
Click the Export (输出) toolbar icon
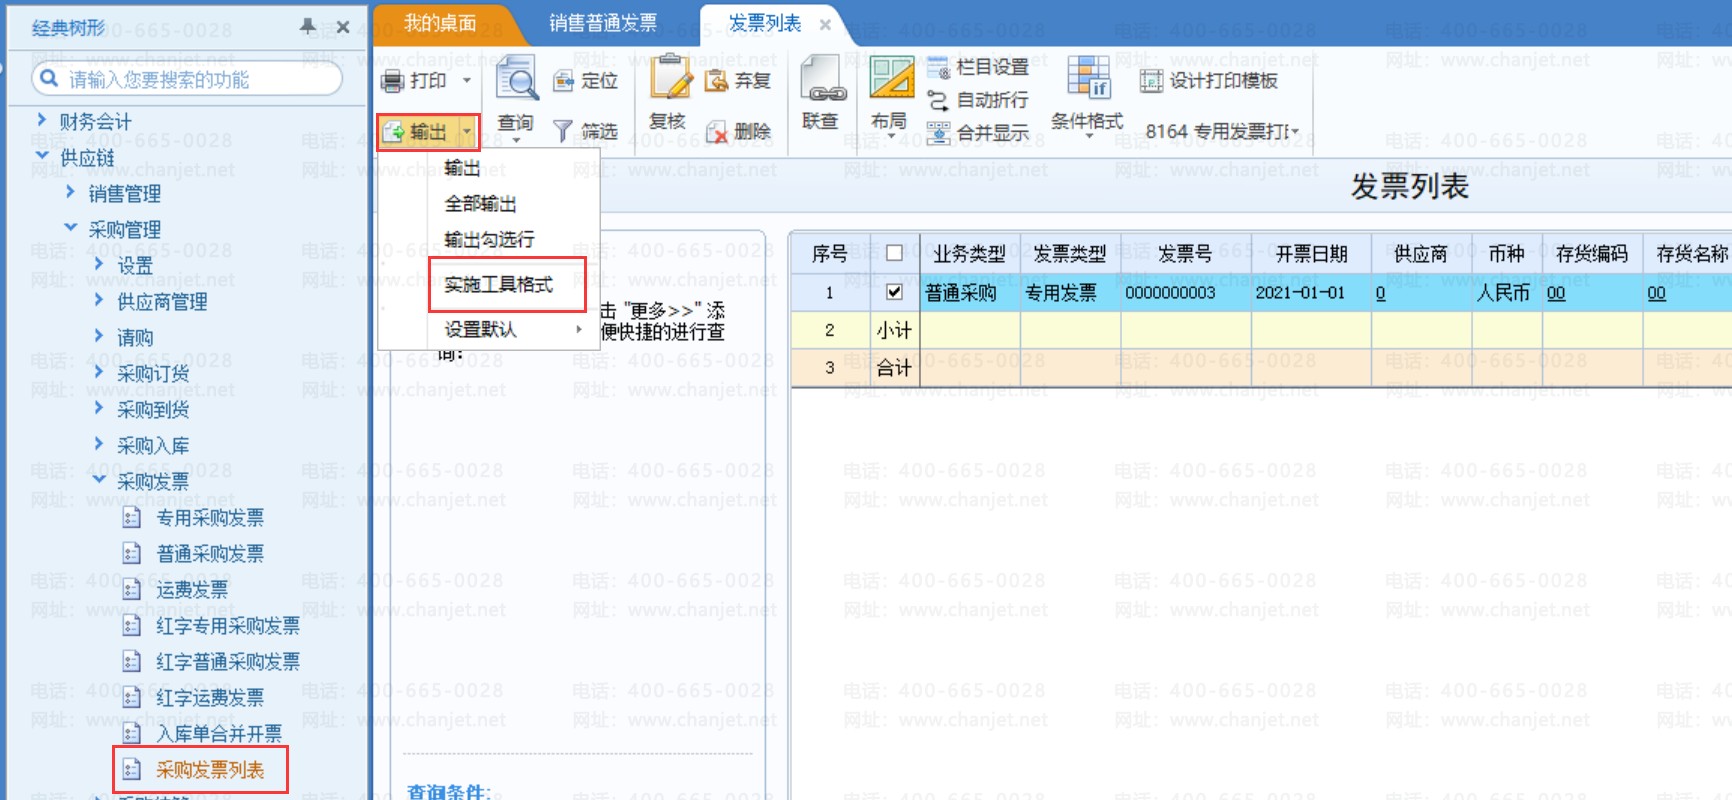click(395, 132)
